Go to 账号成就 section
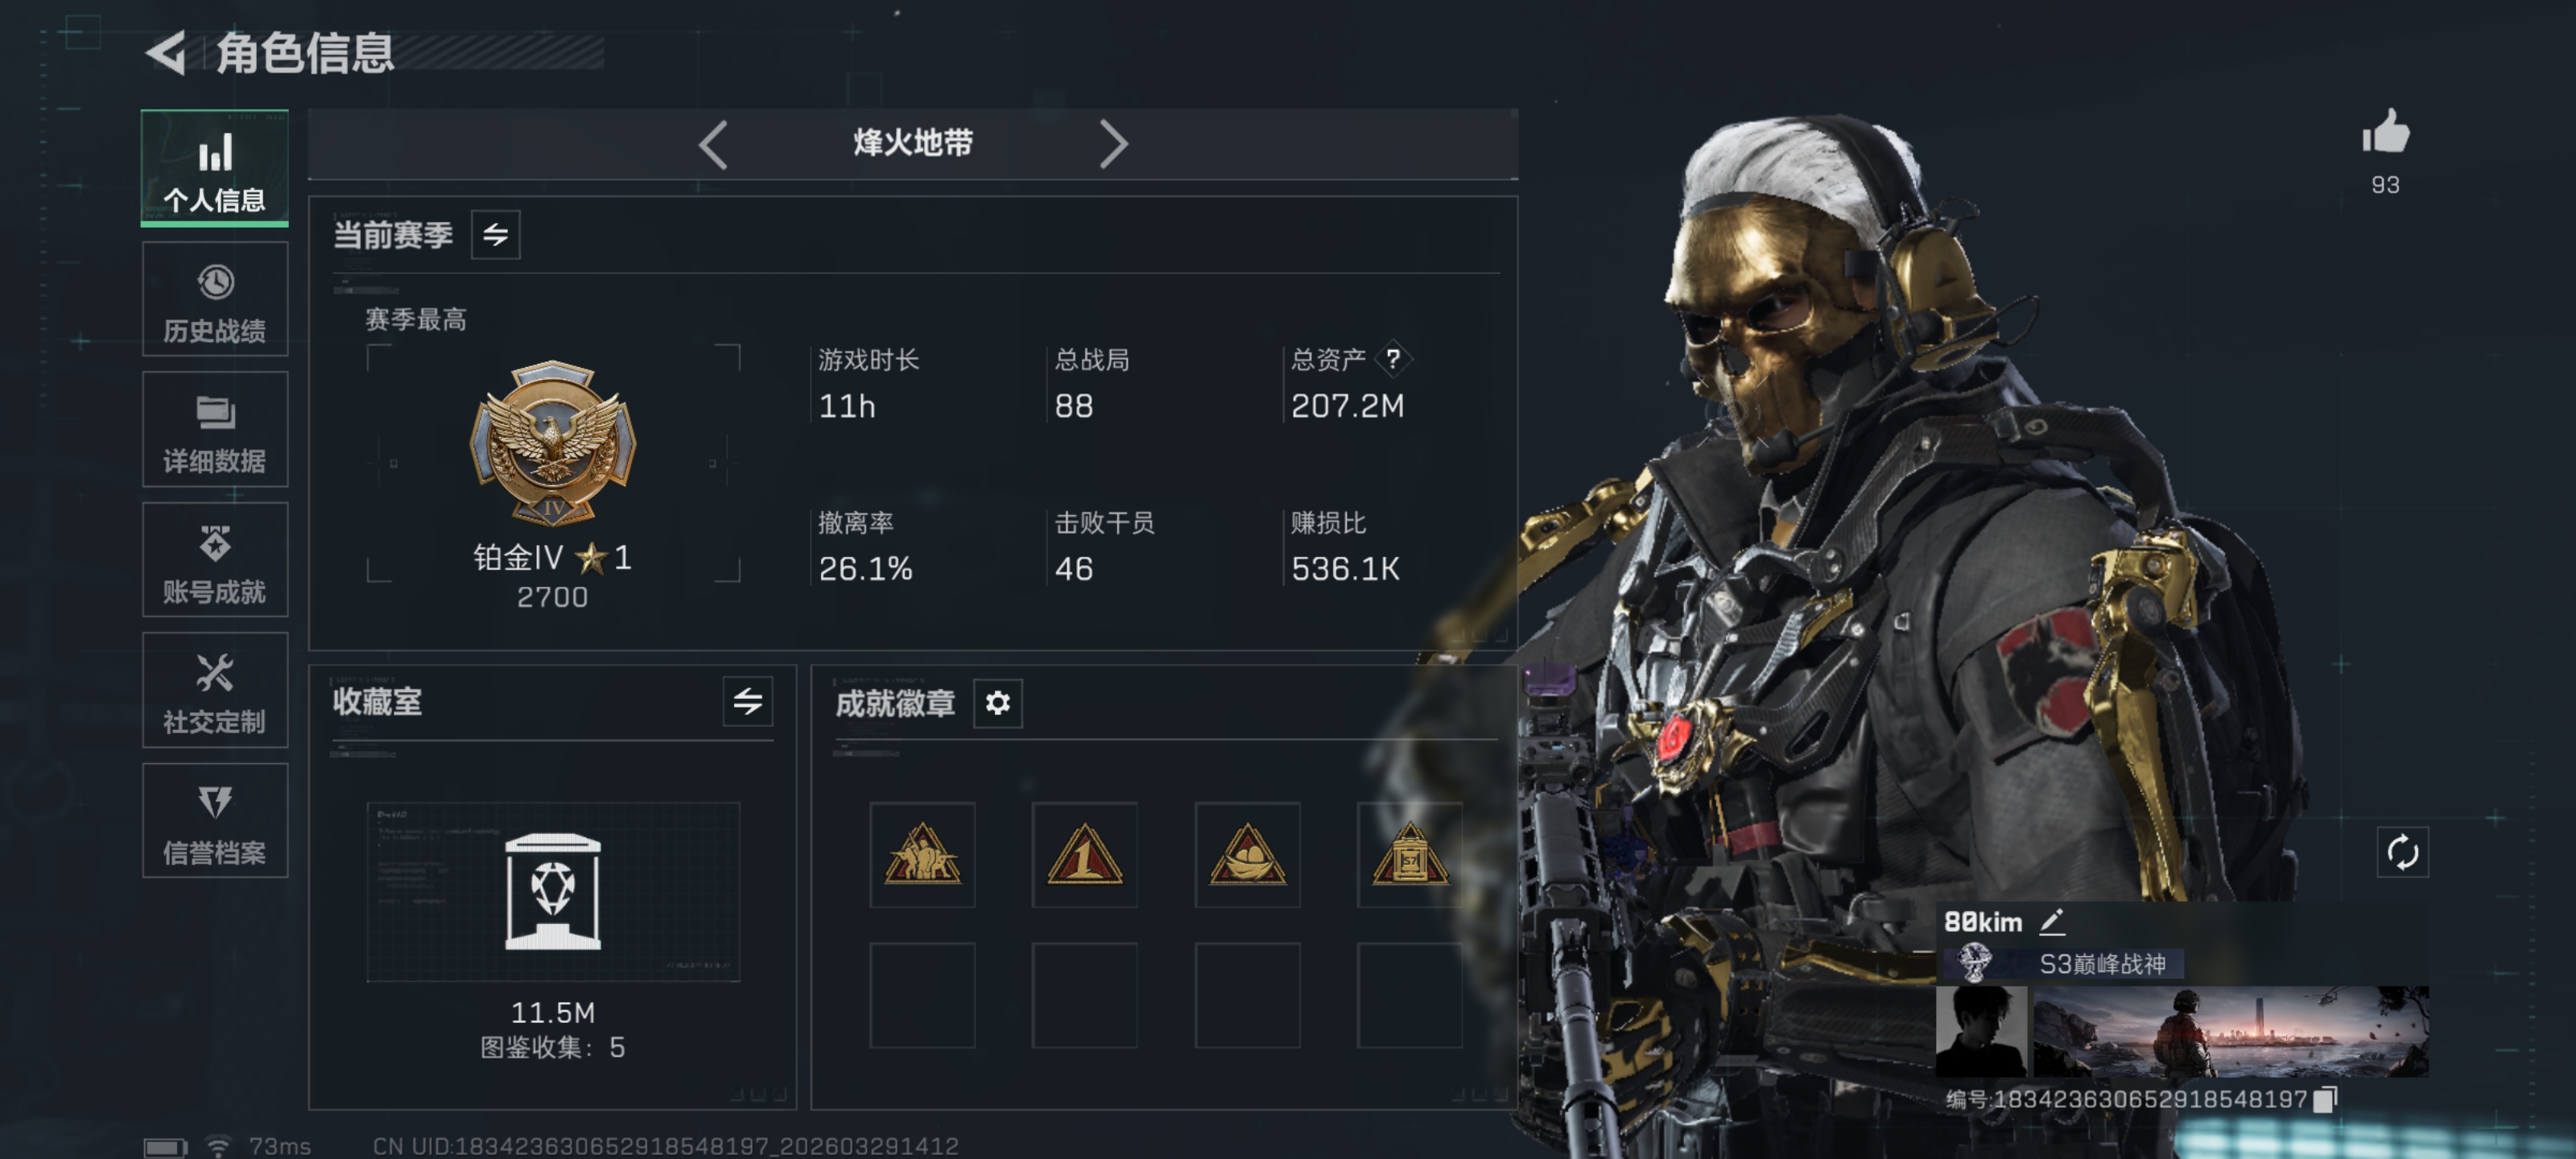The height and width of the screenshot is (1159, 2576). pyautogui.click(x=215, y=560)
